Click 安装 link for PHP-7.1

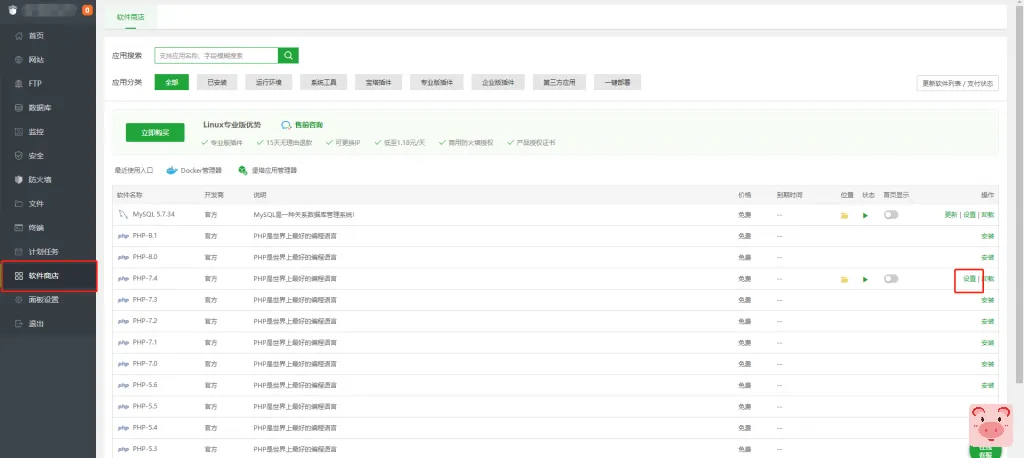point(987,343)
